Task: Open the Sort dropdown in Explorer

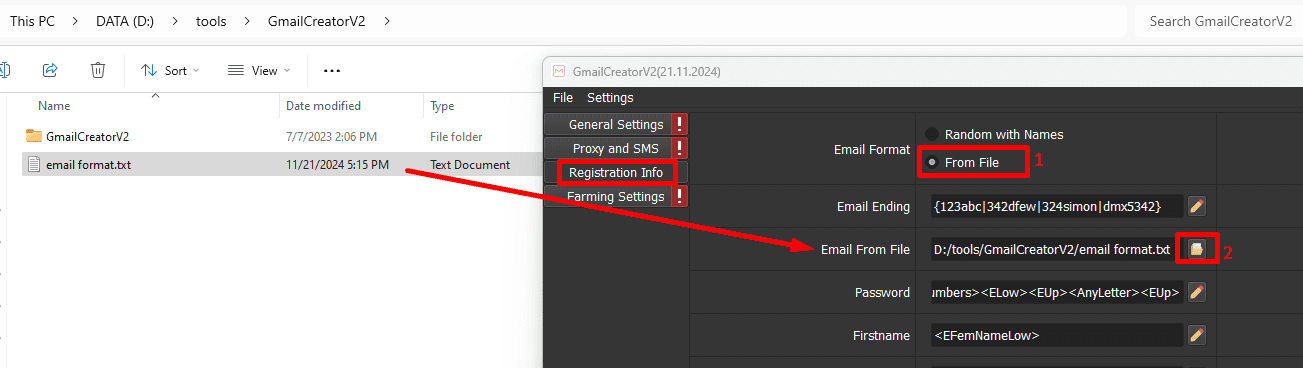Action: [170, 70]
